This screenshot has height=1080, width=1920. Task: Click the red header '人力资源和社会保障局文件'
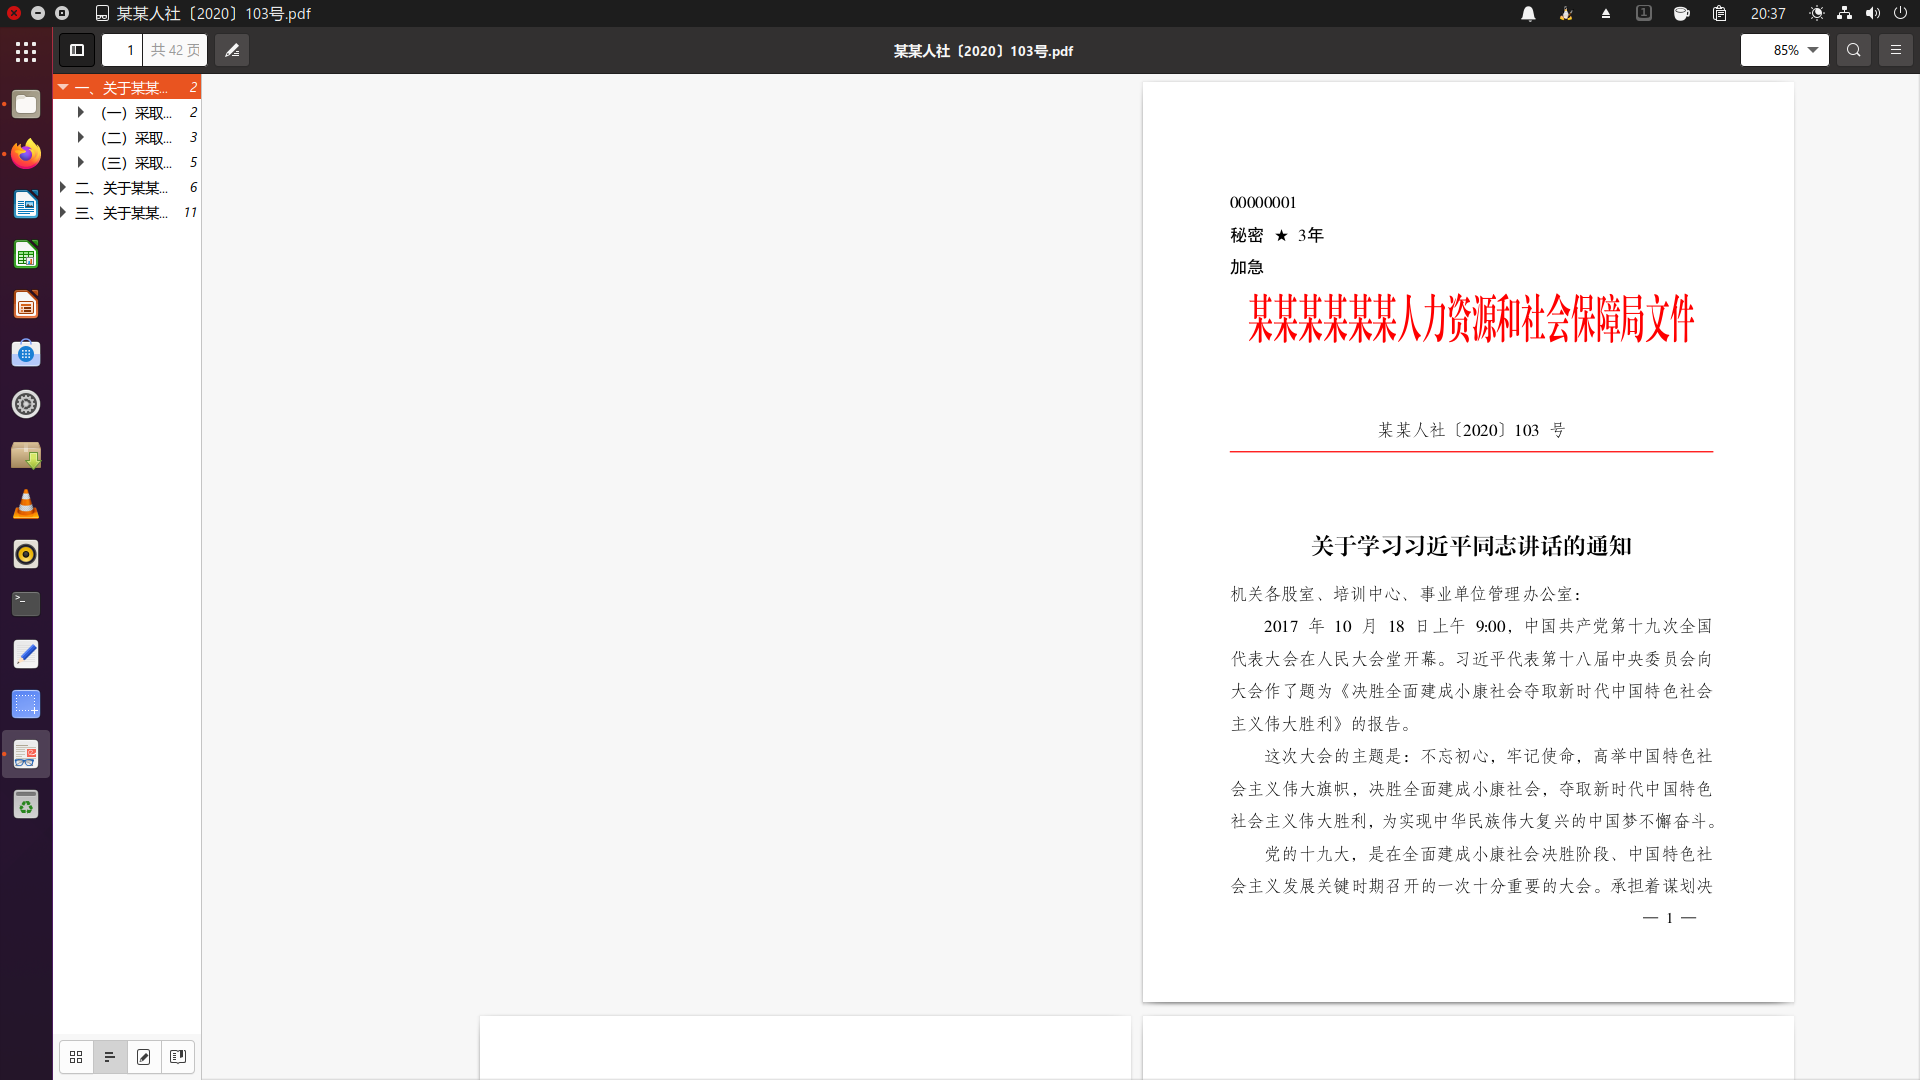pyautogui.click(x=1545, y=319)
